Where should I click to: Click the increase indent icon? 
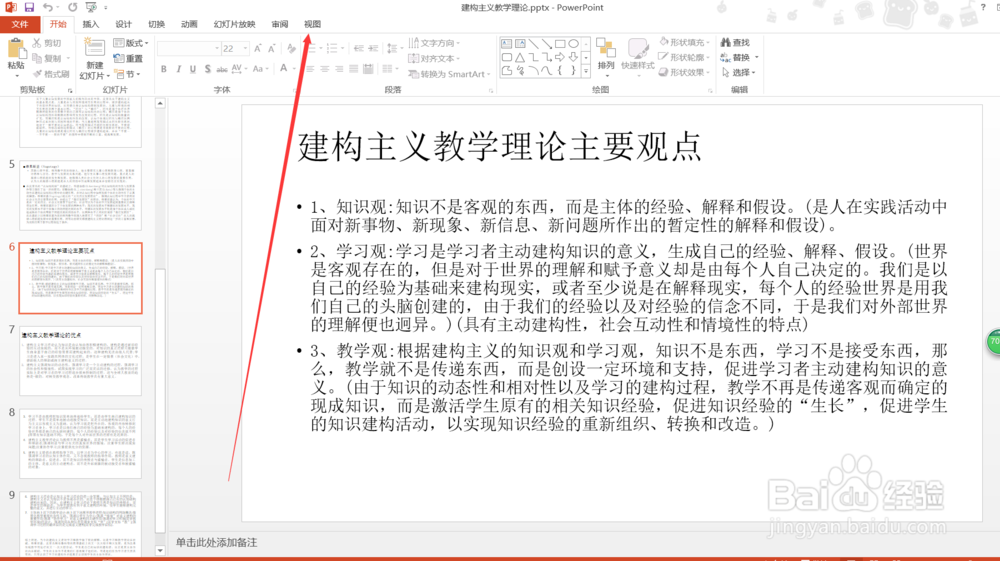(373, 48)
